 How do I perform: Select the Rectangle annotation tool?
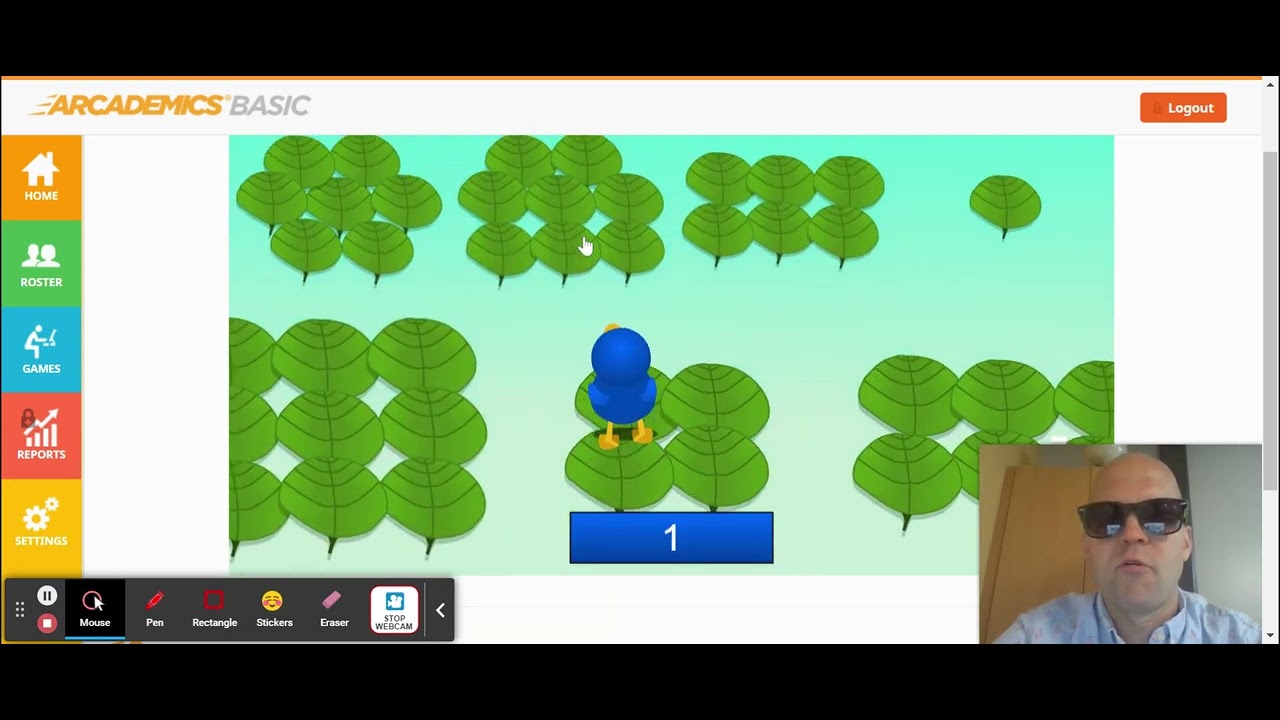214,609
